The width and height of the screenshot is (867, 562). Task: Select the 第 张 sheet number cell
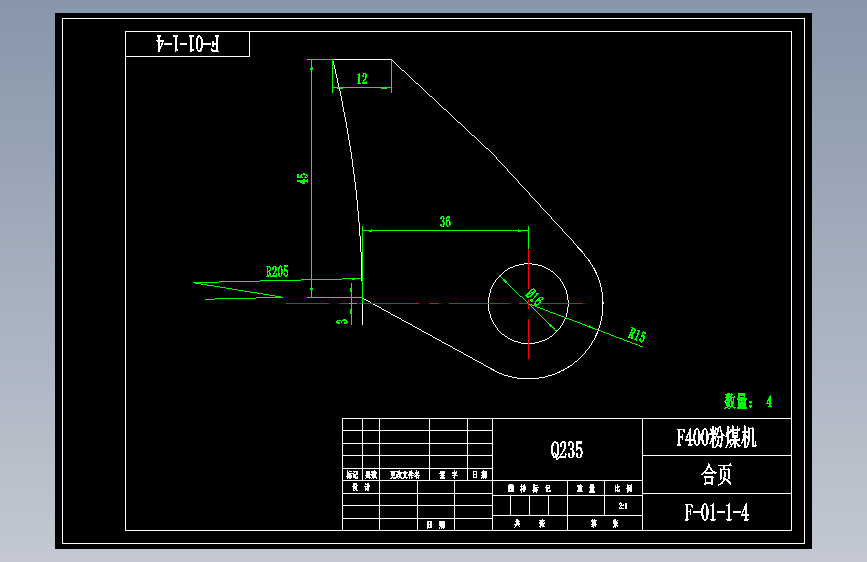[604, 523]
